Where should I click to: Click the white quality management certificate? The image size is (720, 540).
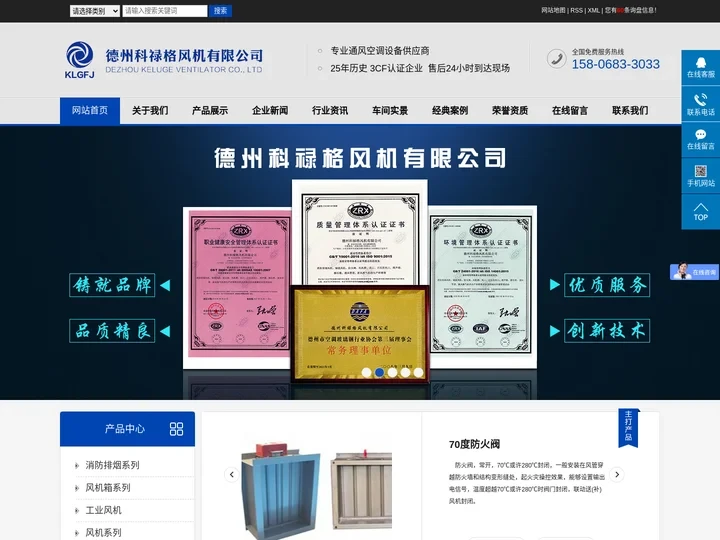pyautogui.click(x=360, y=232)
